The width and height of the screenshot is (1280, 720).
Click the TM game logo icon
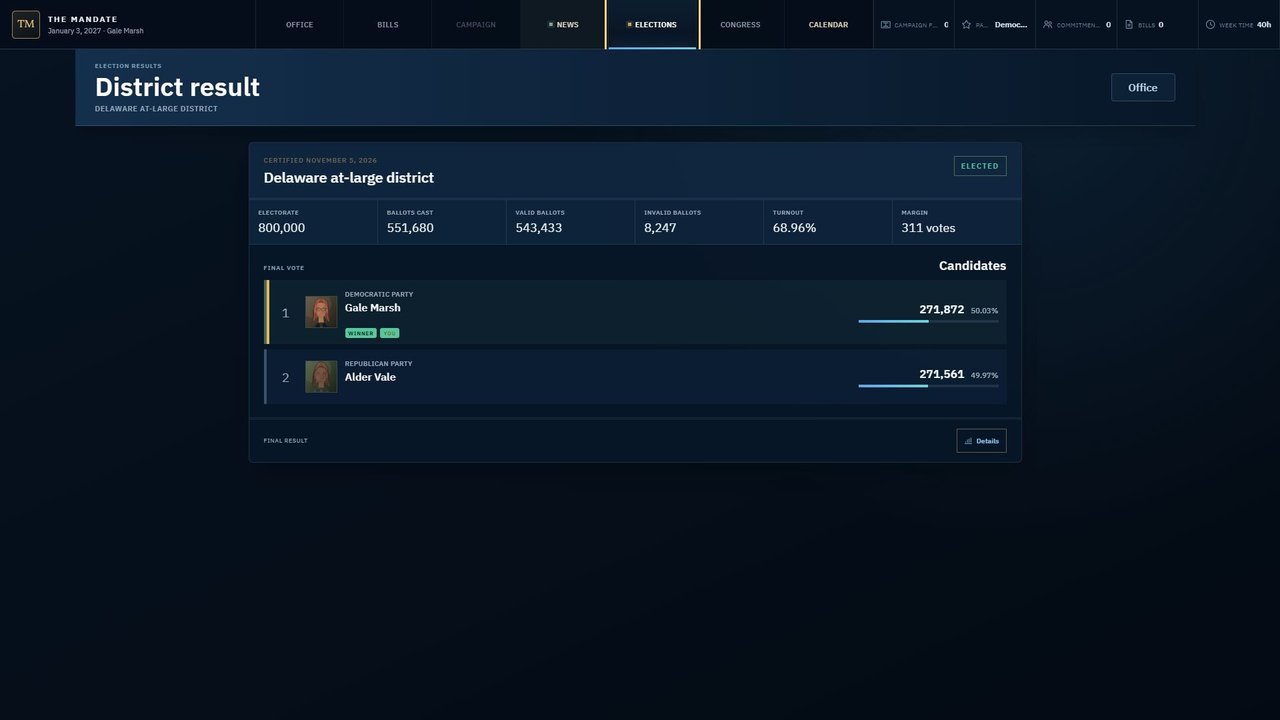[26, 24]
